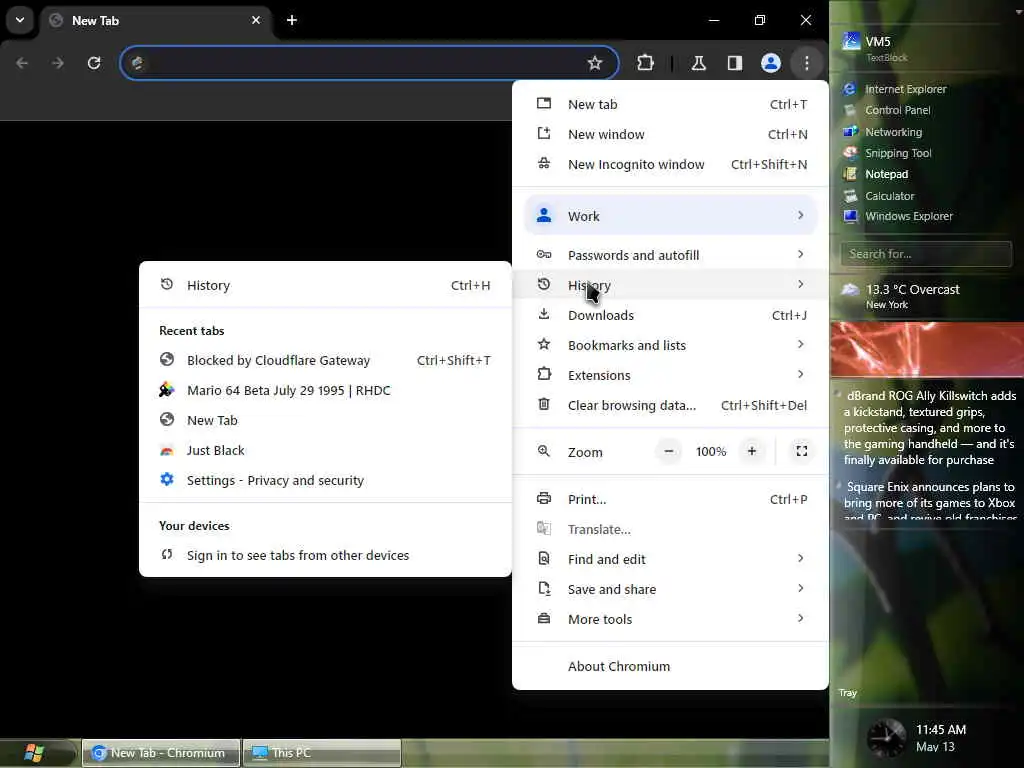Click the sidebar clock widget

click(x=886, y=737)
